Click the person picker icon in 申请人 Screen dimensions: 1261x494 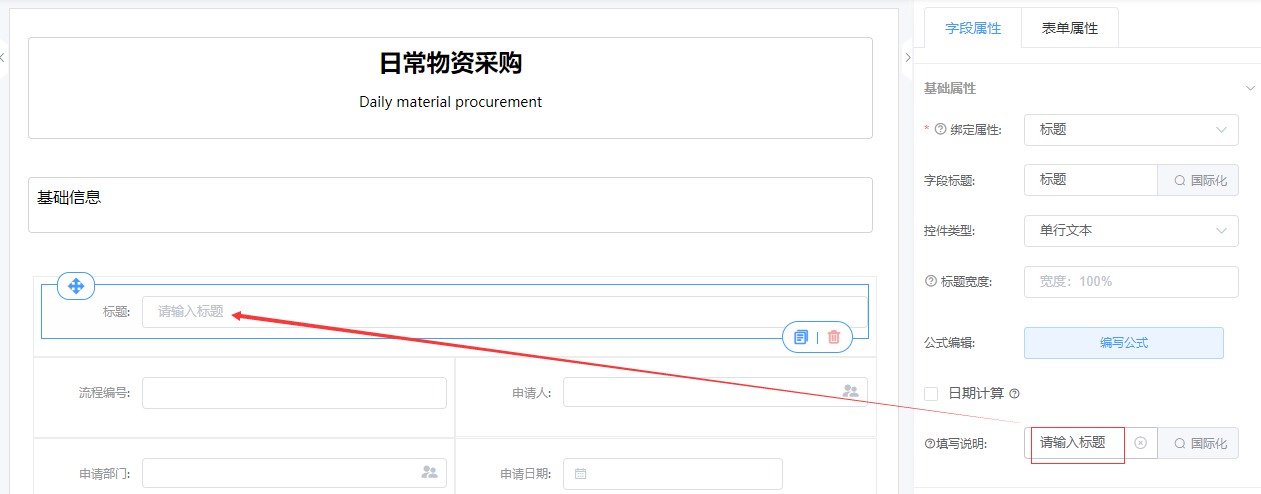coord(851,392)
